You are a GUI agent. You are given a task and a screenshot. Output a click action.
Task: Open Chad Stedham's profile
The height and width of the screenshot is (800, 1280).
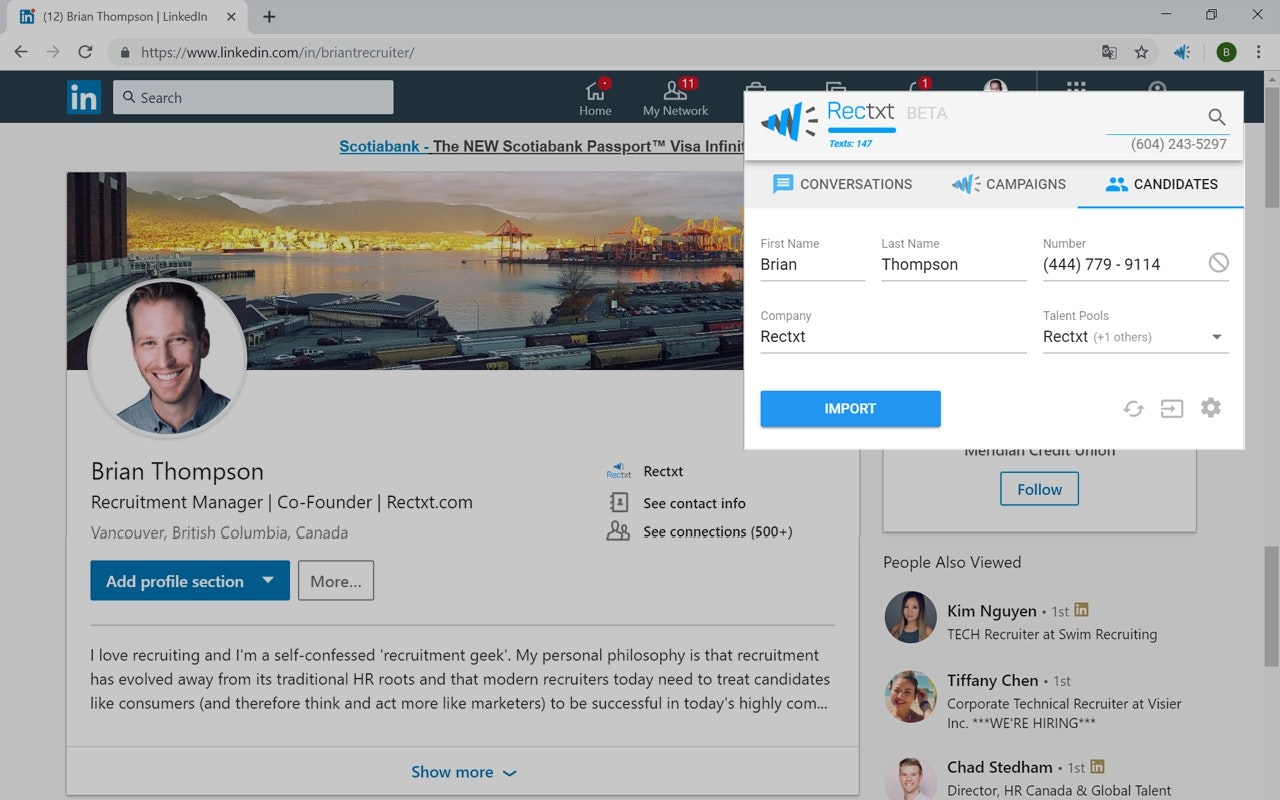(999, 767)
